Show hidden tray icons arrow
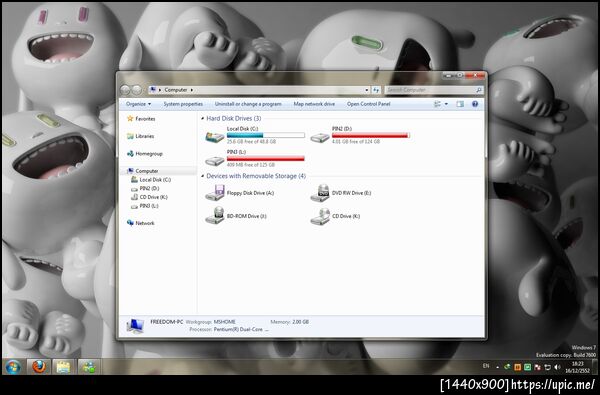 pyautogui.click(x=497, y=367)
